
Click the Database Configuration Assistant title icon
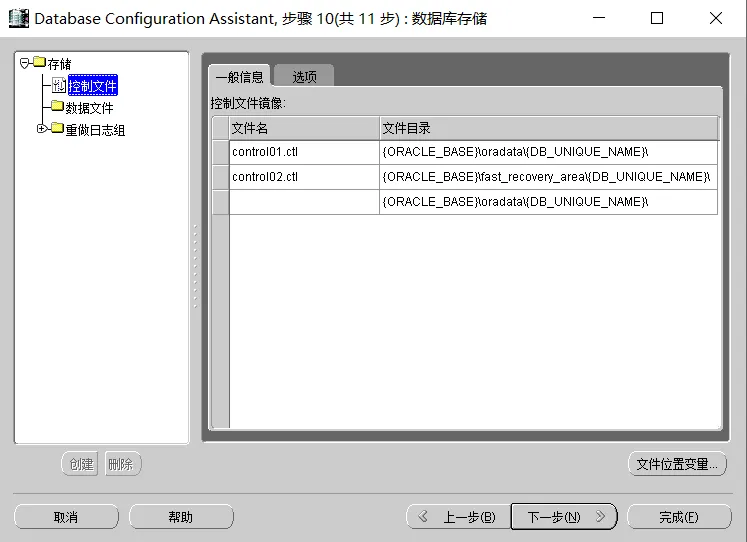click(x=19, y=19)
